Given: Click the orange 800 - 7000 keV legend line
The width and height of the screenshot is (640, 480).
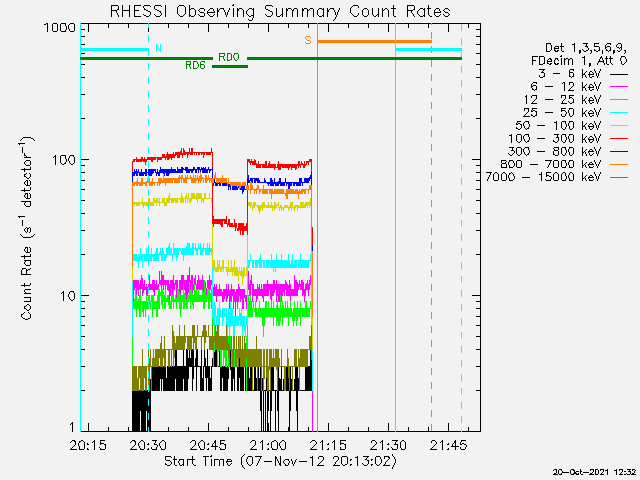Looking at the screenshot, I should point(619,164).
